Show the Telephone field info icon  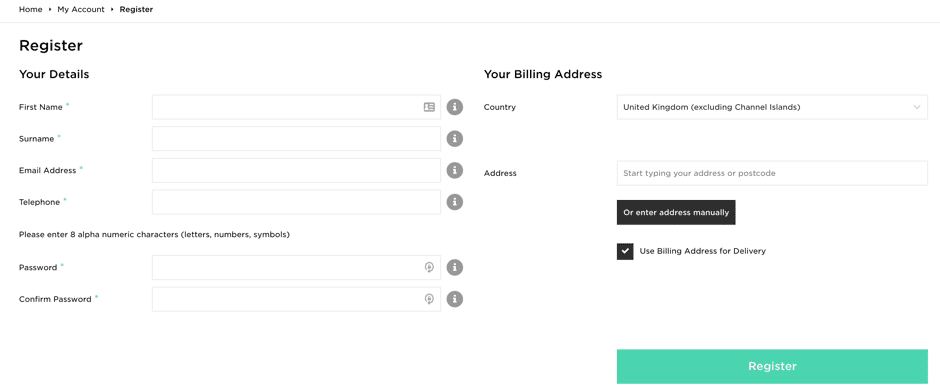pos(455,202)
